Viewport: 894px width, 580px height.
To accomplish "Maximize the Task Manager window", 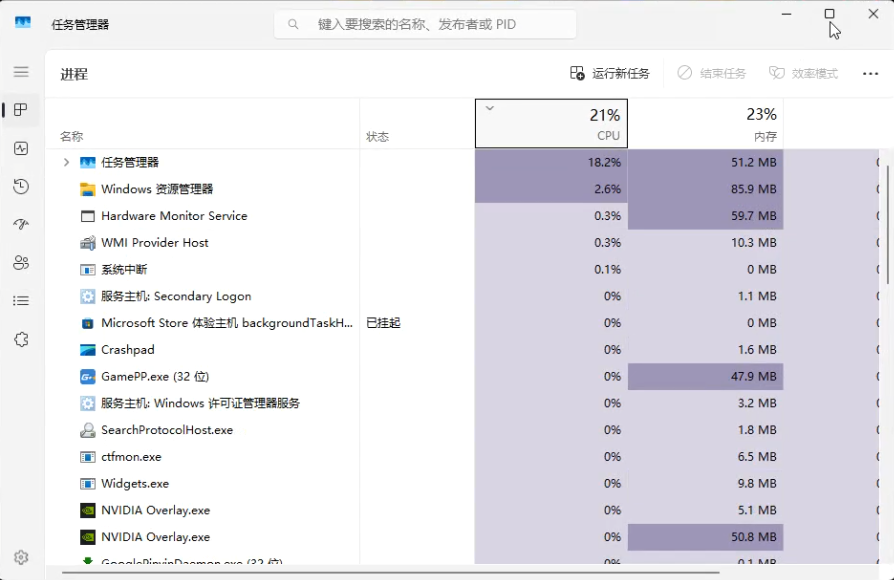I will [x=830, y=14].
